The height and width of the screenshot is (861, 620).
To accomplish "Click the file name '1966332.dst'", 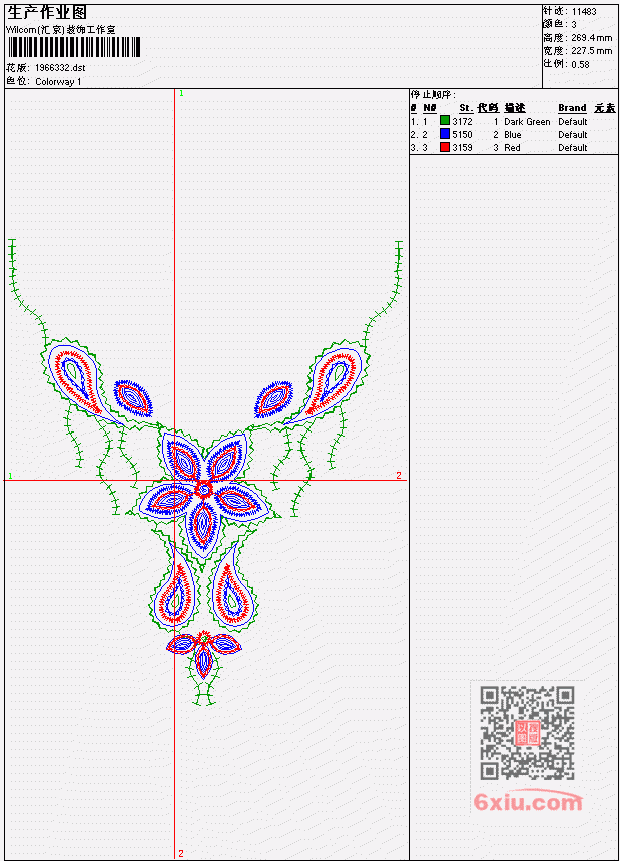I will pyautogui.click(x=60, y=68).
